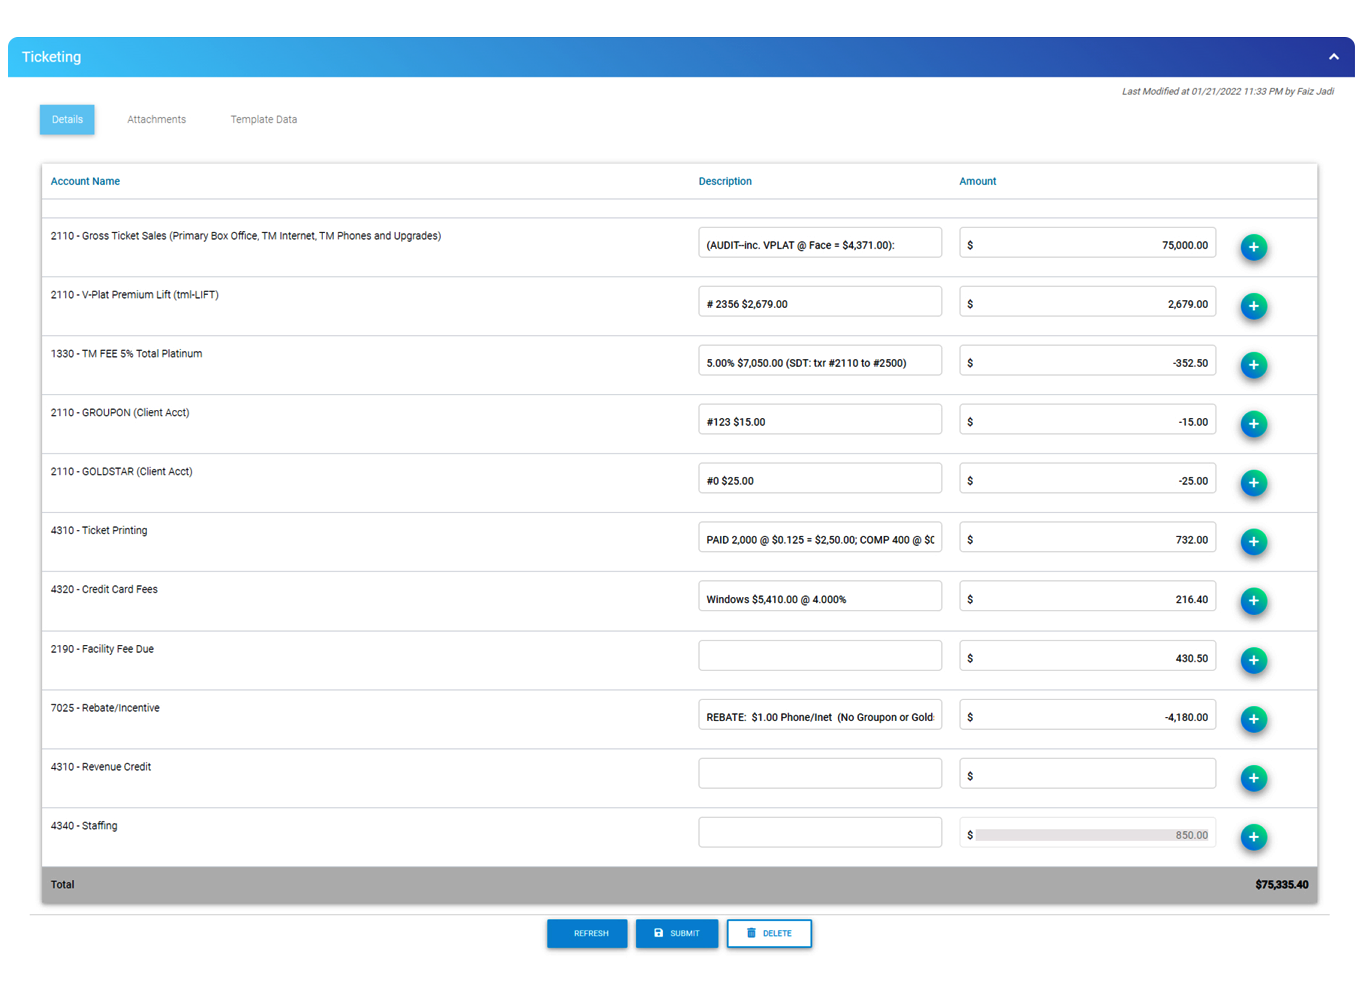Viewport: 1366px width, 1008px height.
Task: Select the Details tab
Action: coord(66,119)
